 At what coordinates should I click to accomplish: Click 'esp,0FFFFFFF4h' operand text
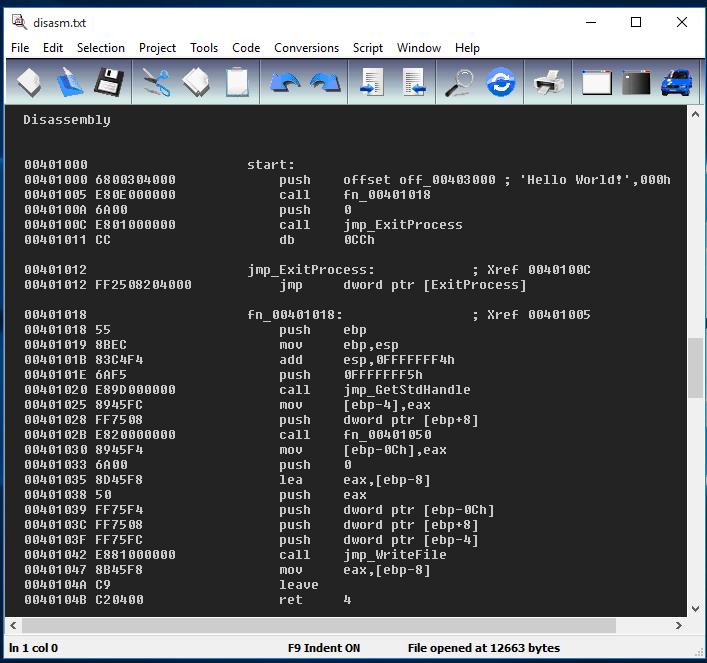[399, 360]
